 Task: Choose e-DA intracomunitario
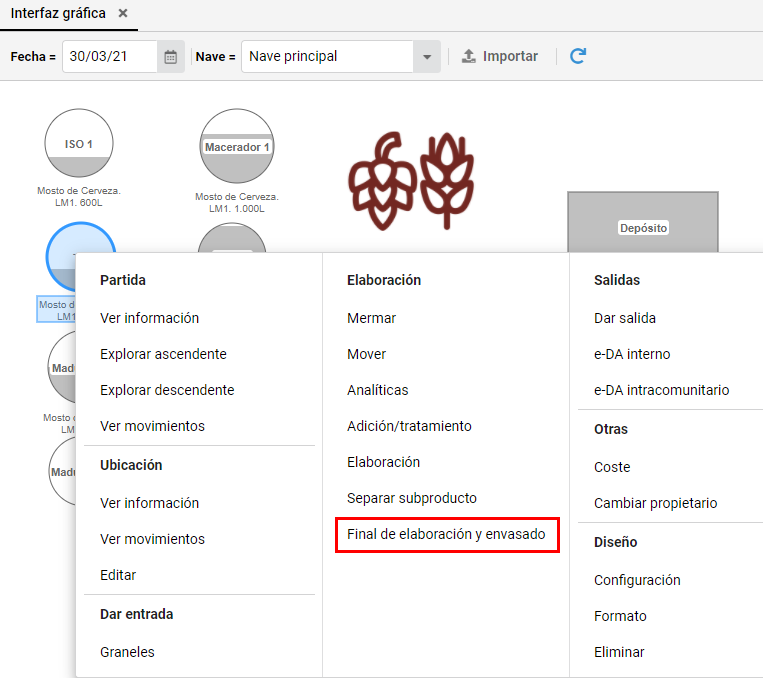pyautogui.click(x=661, y=390)
